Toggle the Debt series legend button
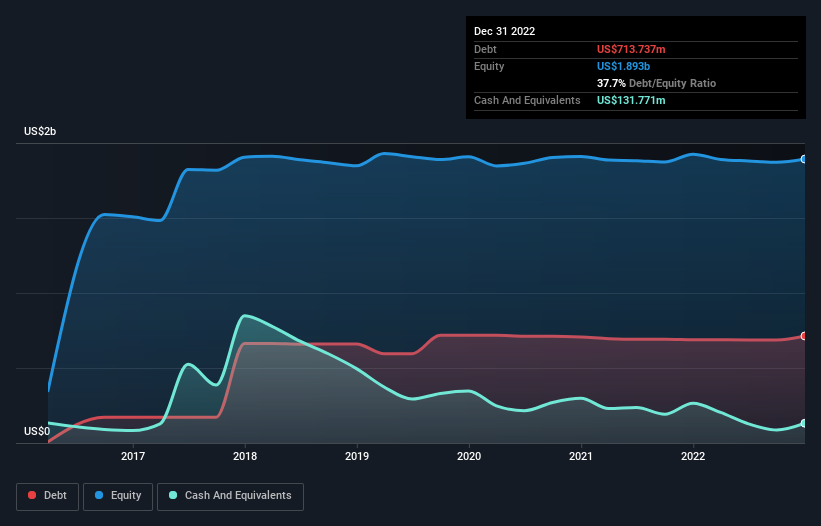Viewport: 821px width, 526px height. pyautogui.click(x=47, y=496)
